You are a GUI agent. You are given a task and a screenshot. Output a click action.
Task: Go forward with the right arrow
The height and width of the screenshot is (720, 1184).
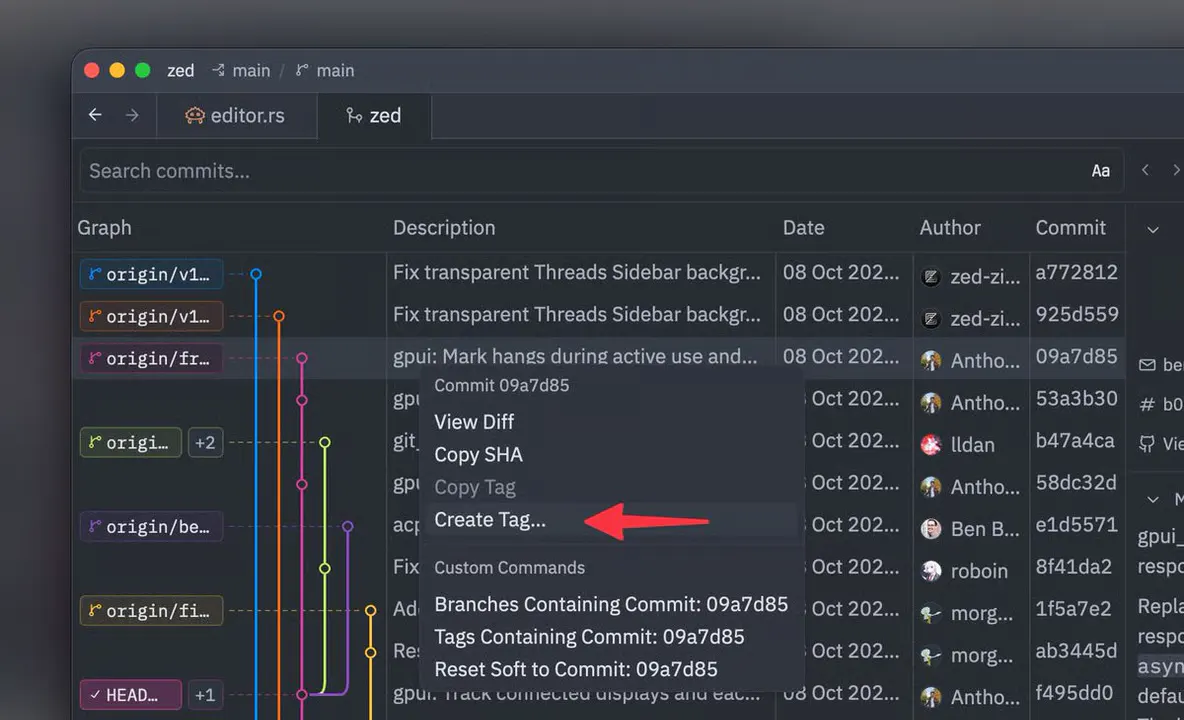tap(132, 115)
